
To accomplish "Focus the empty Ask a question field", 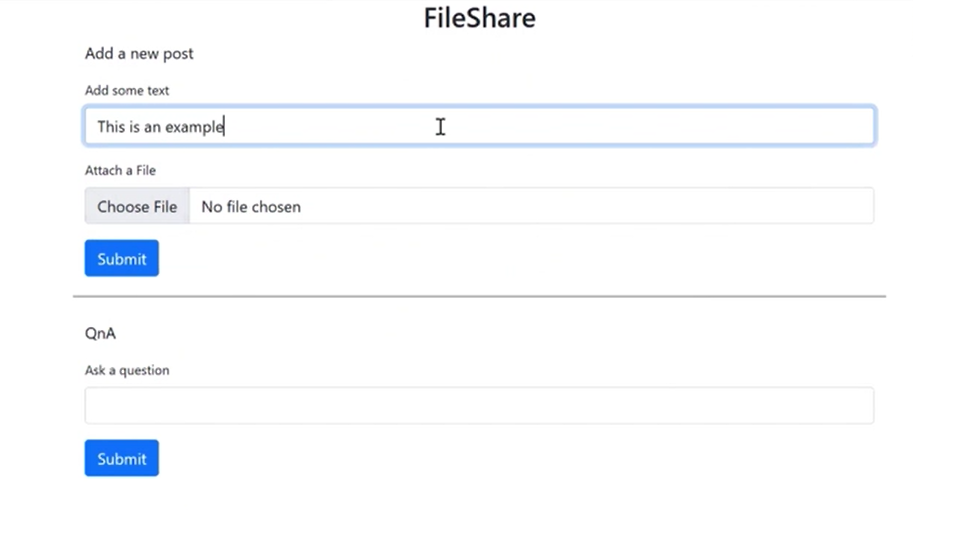I will click(x=479, y=406).
